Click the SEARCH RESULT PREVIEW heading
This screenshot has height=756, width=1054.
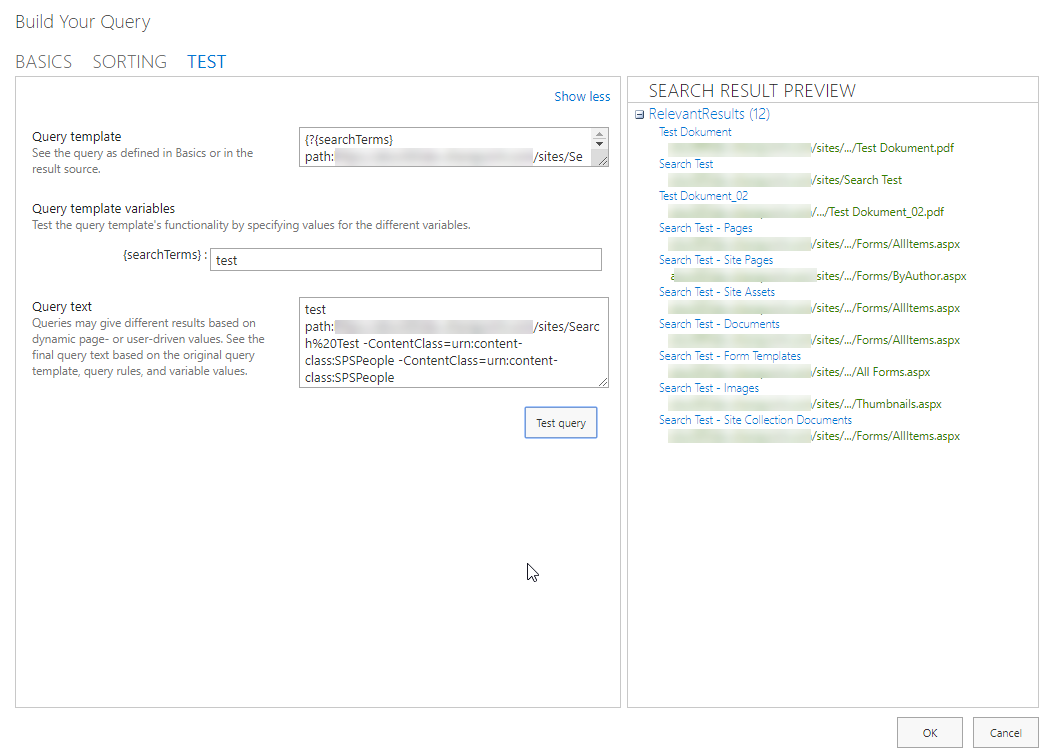click(752, 91)
